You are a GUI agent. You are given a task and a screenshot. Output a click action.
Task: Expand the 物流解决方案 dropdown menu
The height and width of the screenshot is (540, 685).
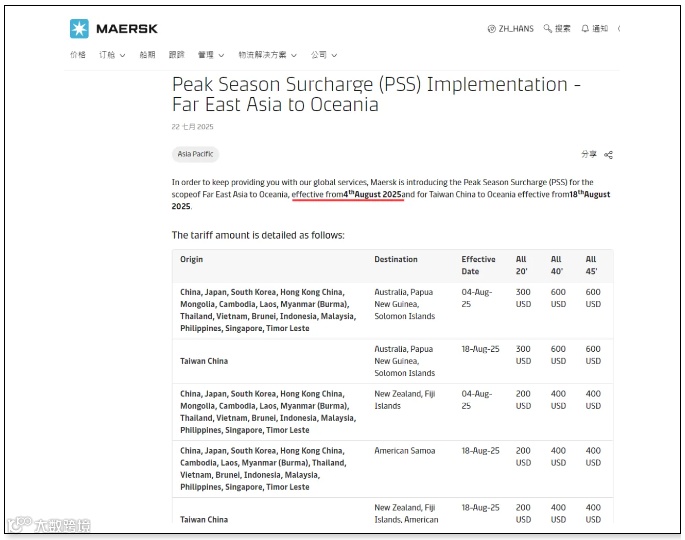(x=267, y=55)
